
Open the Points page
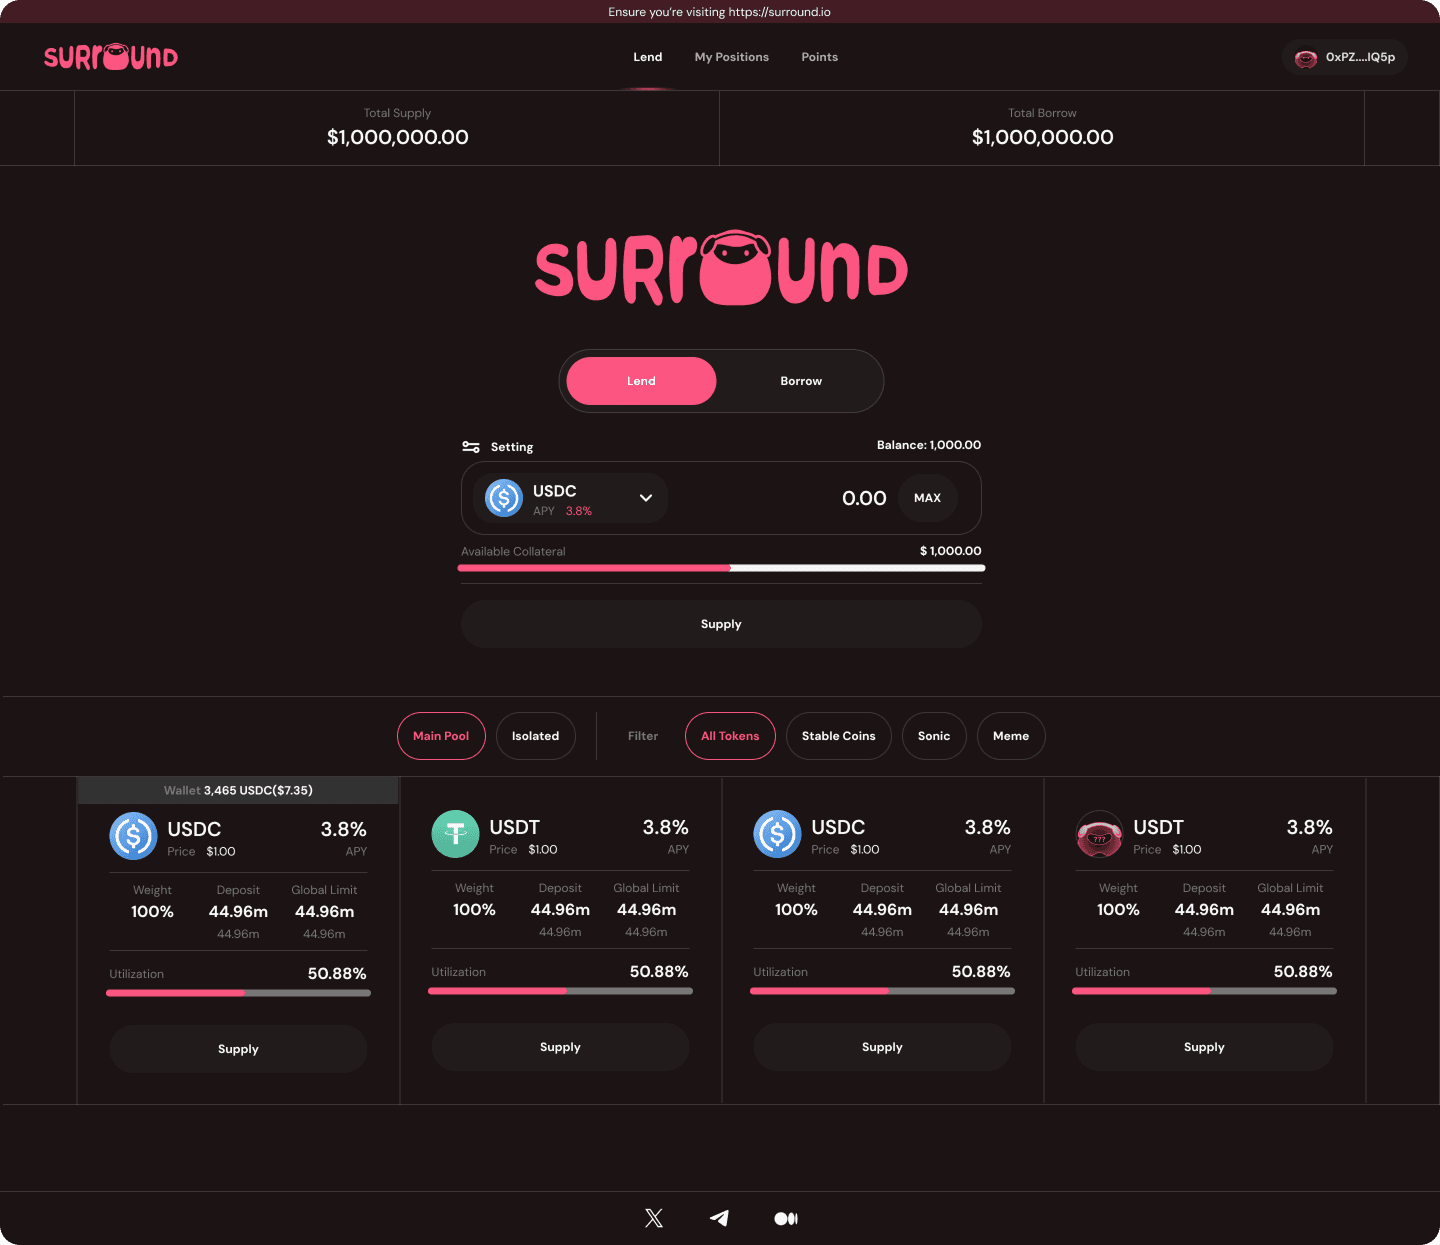click(819, 57)
